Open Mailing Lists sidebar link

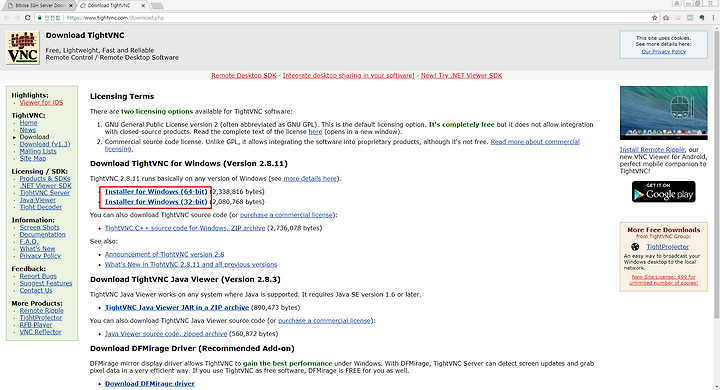pos(38,151)
